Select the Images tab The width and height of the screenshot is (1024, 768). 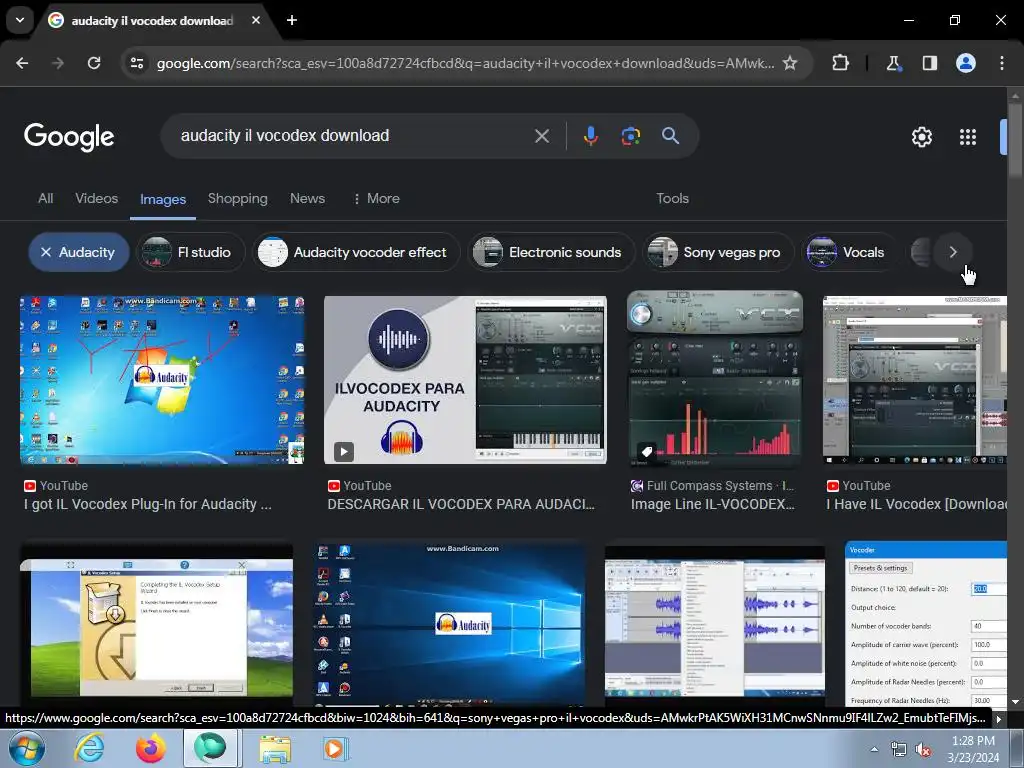point(163,199)
